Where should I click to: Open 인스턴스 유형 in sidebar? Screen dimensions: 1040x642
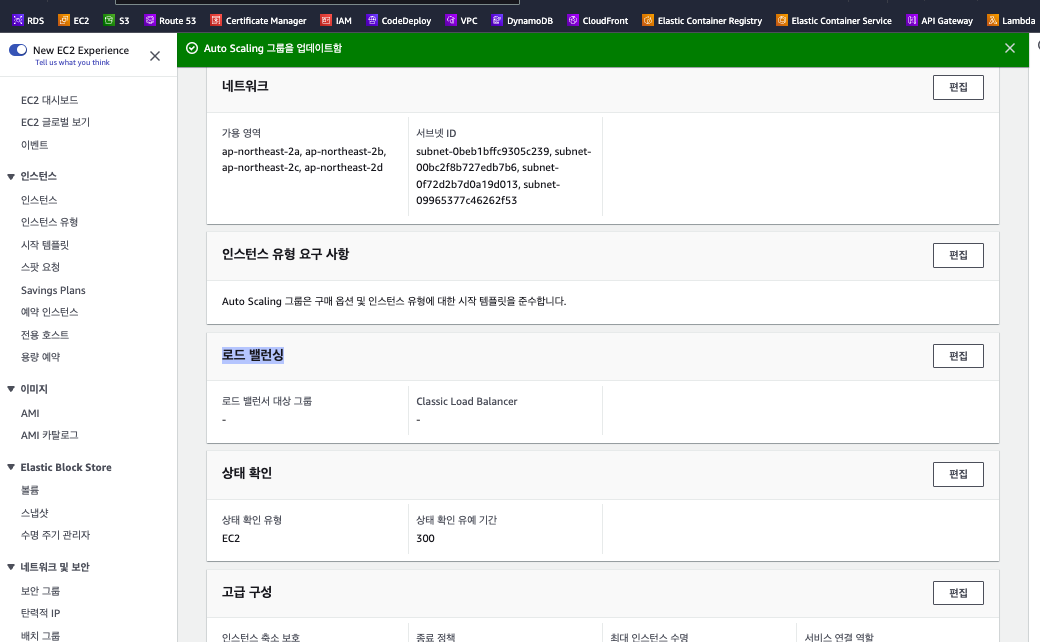click(x=50, y=222)
